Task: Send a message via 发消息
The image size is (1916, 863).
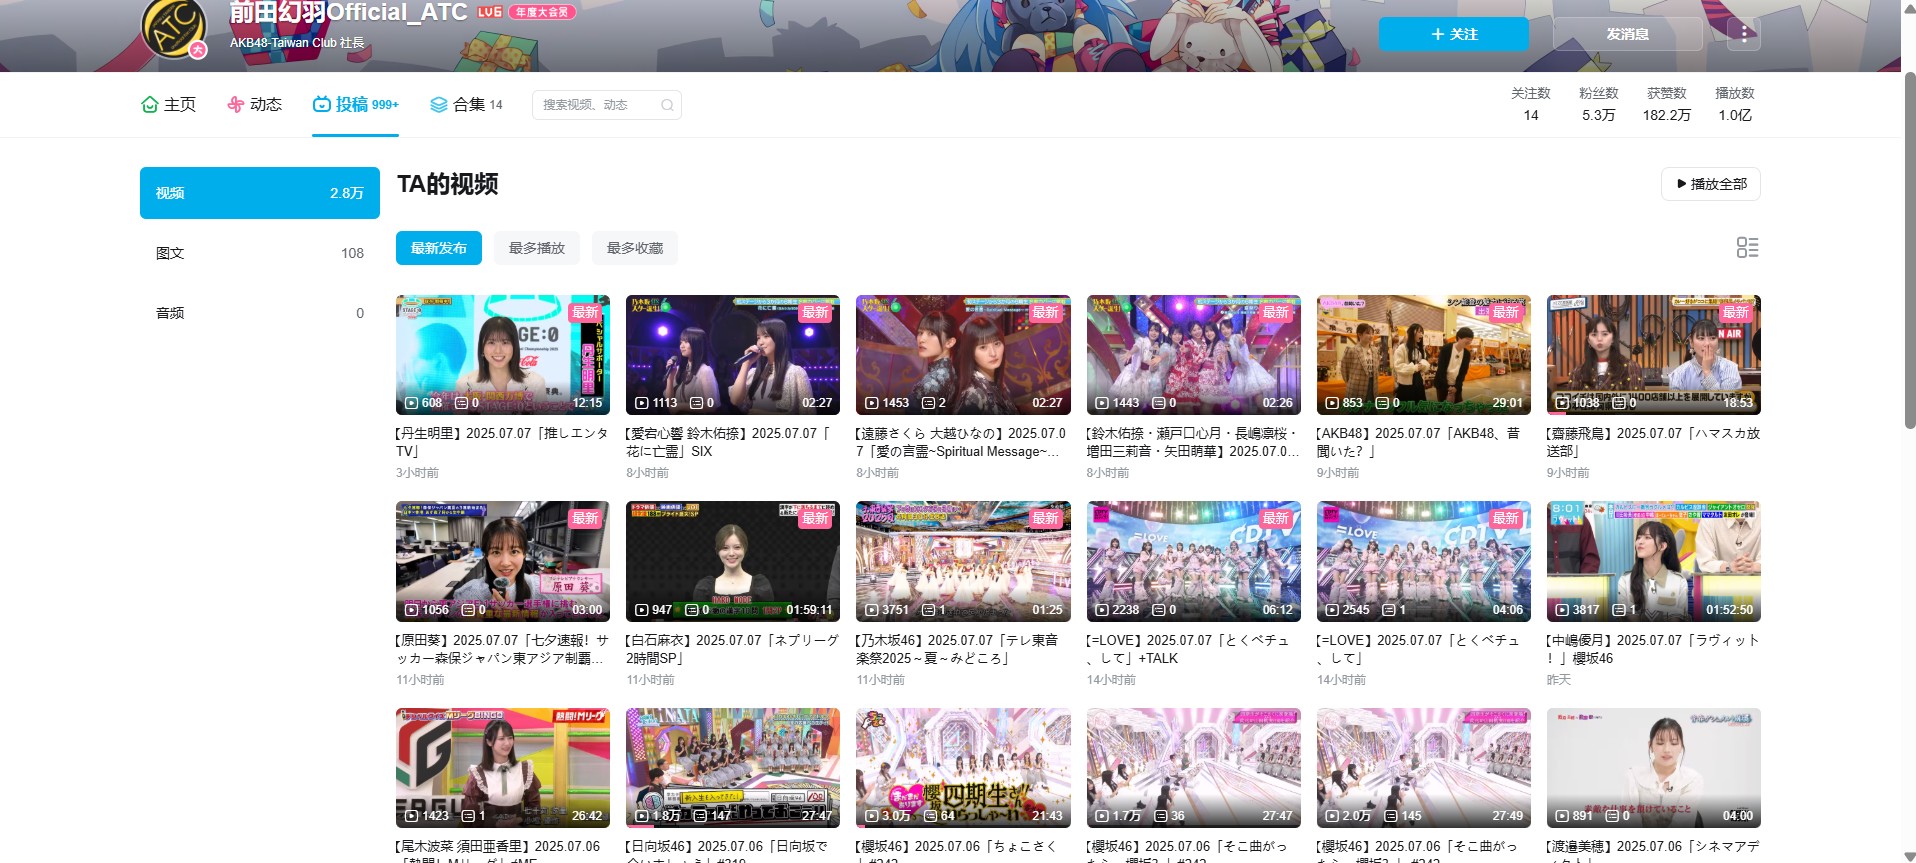Action: click(1627, 34)
